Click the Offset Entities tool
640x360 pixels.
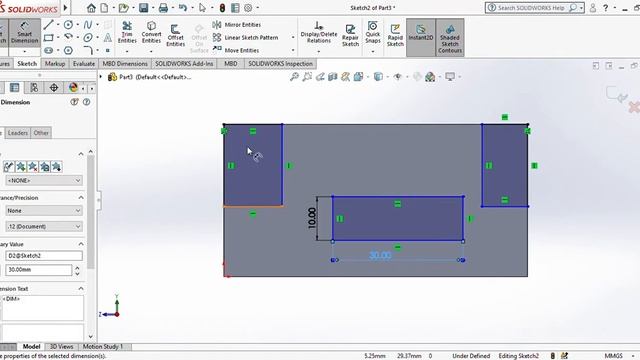point(176,35)
